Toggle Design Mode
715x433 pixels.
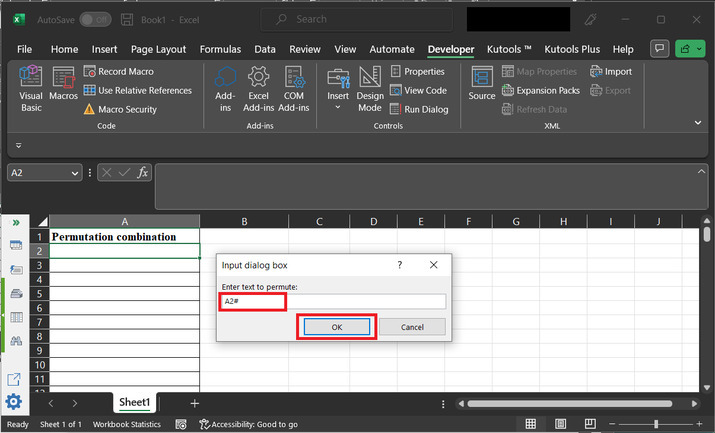coord(370,87)
